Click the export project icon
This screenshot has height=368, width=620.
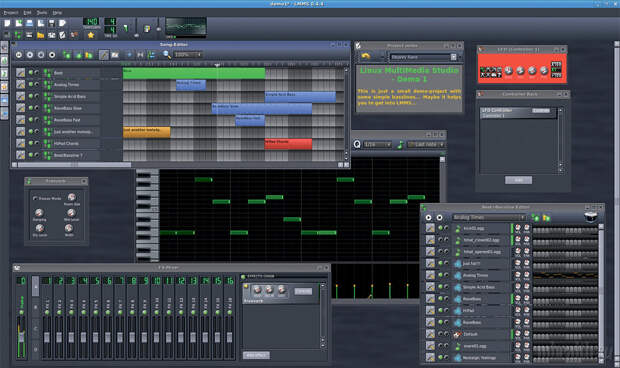tap(62, 23)
